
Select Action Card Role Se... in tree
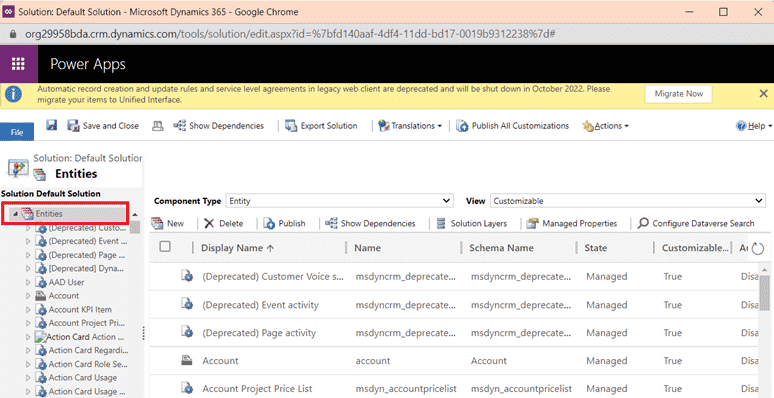88,364
